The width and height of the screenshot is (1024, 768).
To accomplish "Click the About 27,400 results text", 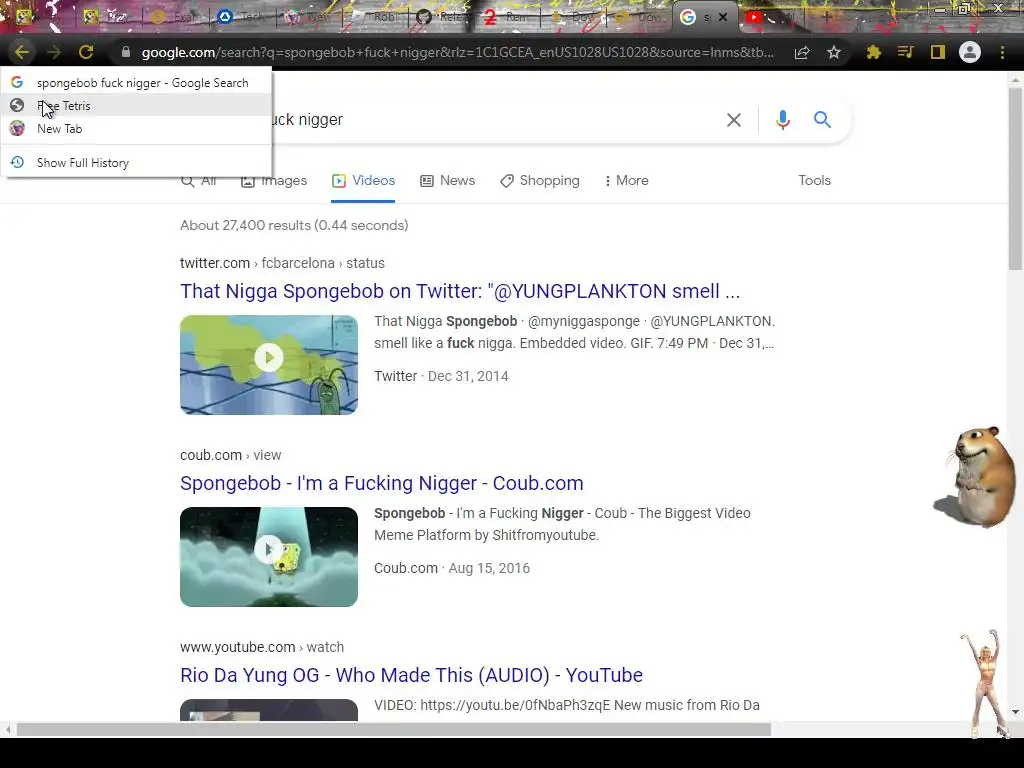I will (294, 225).
